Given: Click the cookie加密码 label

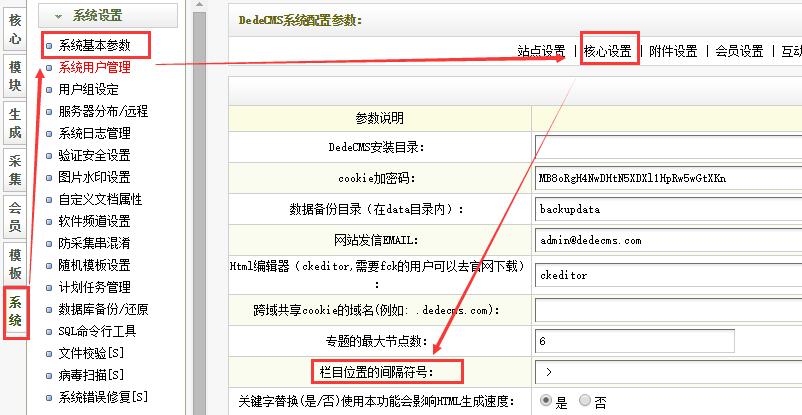Looking at the screenshot, I should (x=376, y=178).
